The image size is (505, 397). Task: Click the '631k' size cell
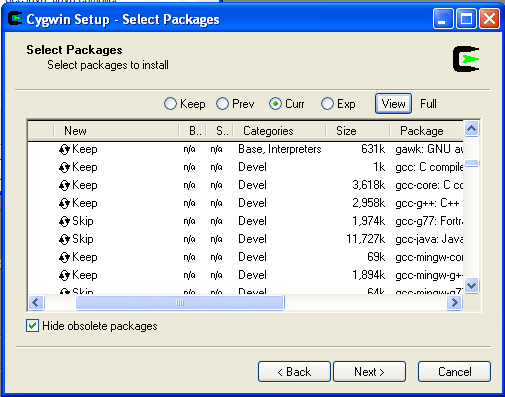tap(373, 149)
